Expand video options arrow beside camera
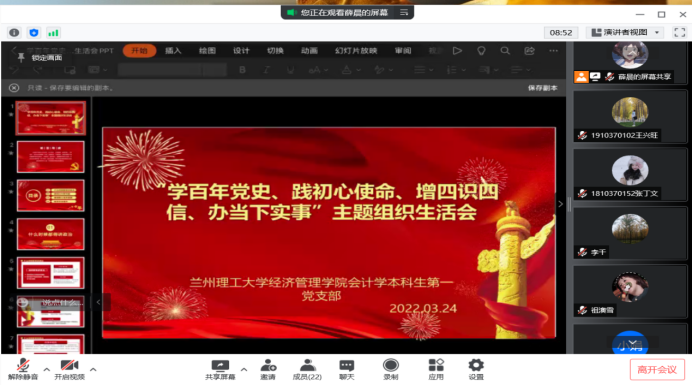Viewport: 692px width, 385px height. pos(93,369)
